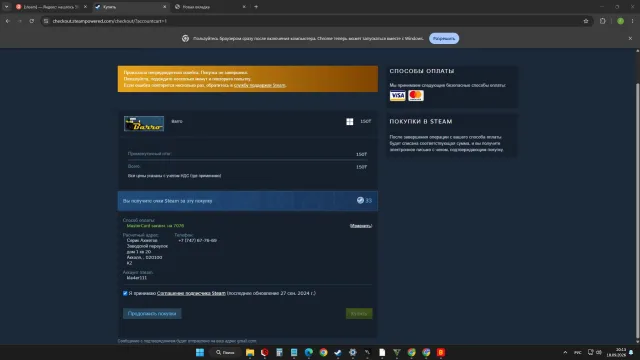Show hidden system tray icons chevron

click(565, 352)
